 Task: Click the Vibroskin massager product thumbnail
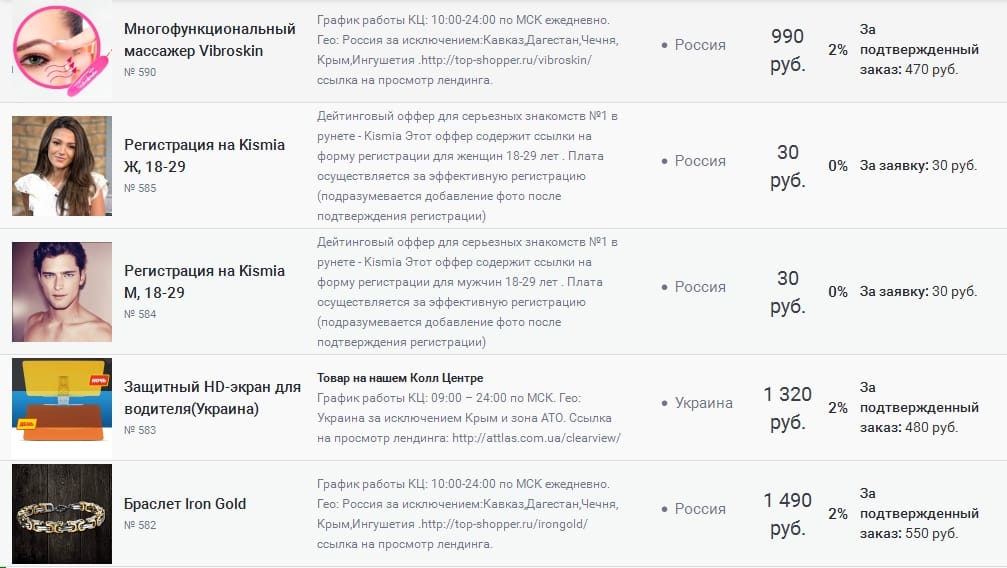click(x=62, y=51)
